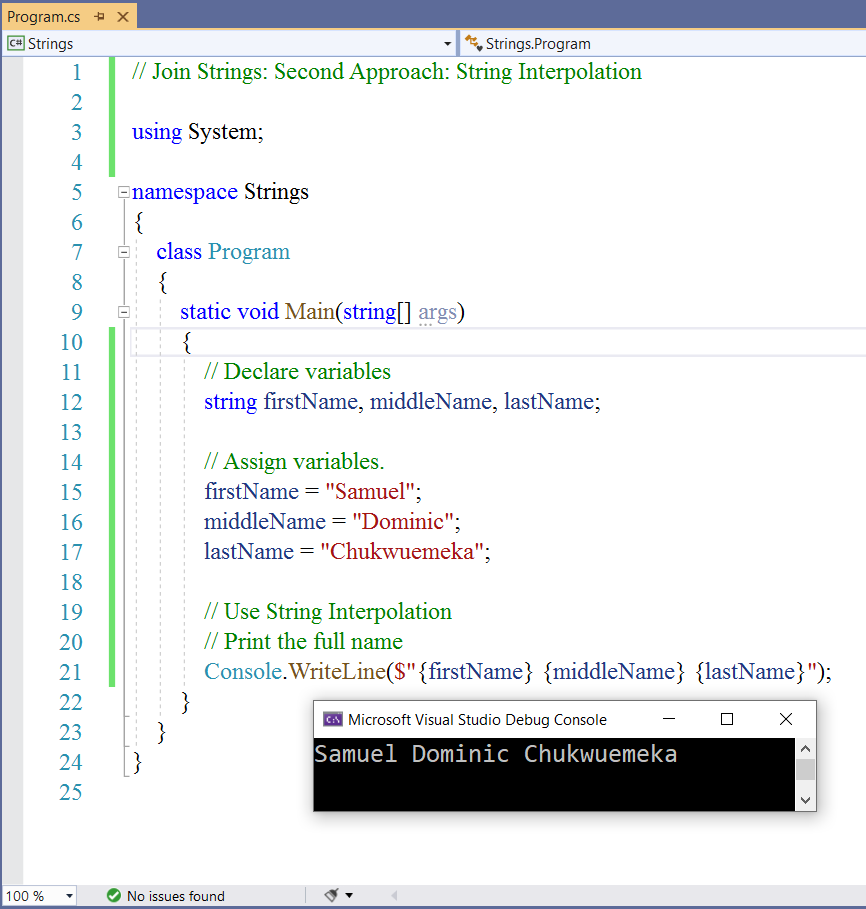This screenshot has width=866, height=909.
Task: Click the Join Strings comment on line 1
Action: 387,72
